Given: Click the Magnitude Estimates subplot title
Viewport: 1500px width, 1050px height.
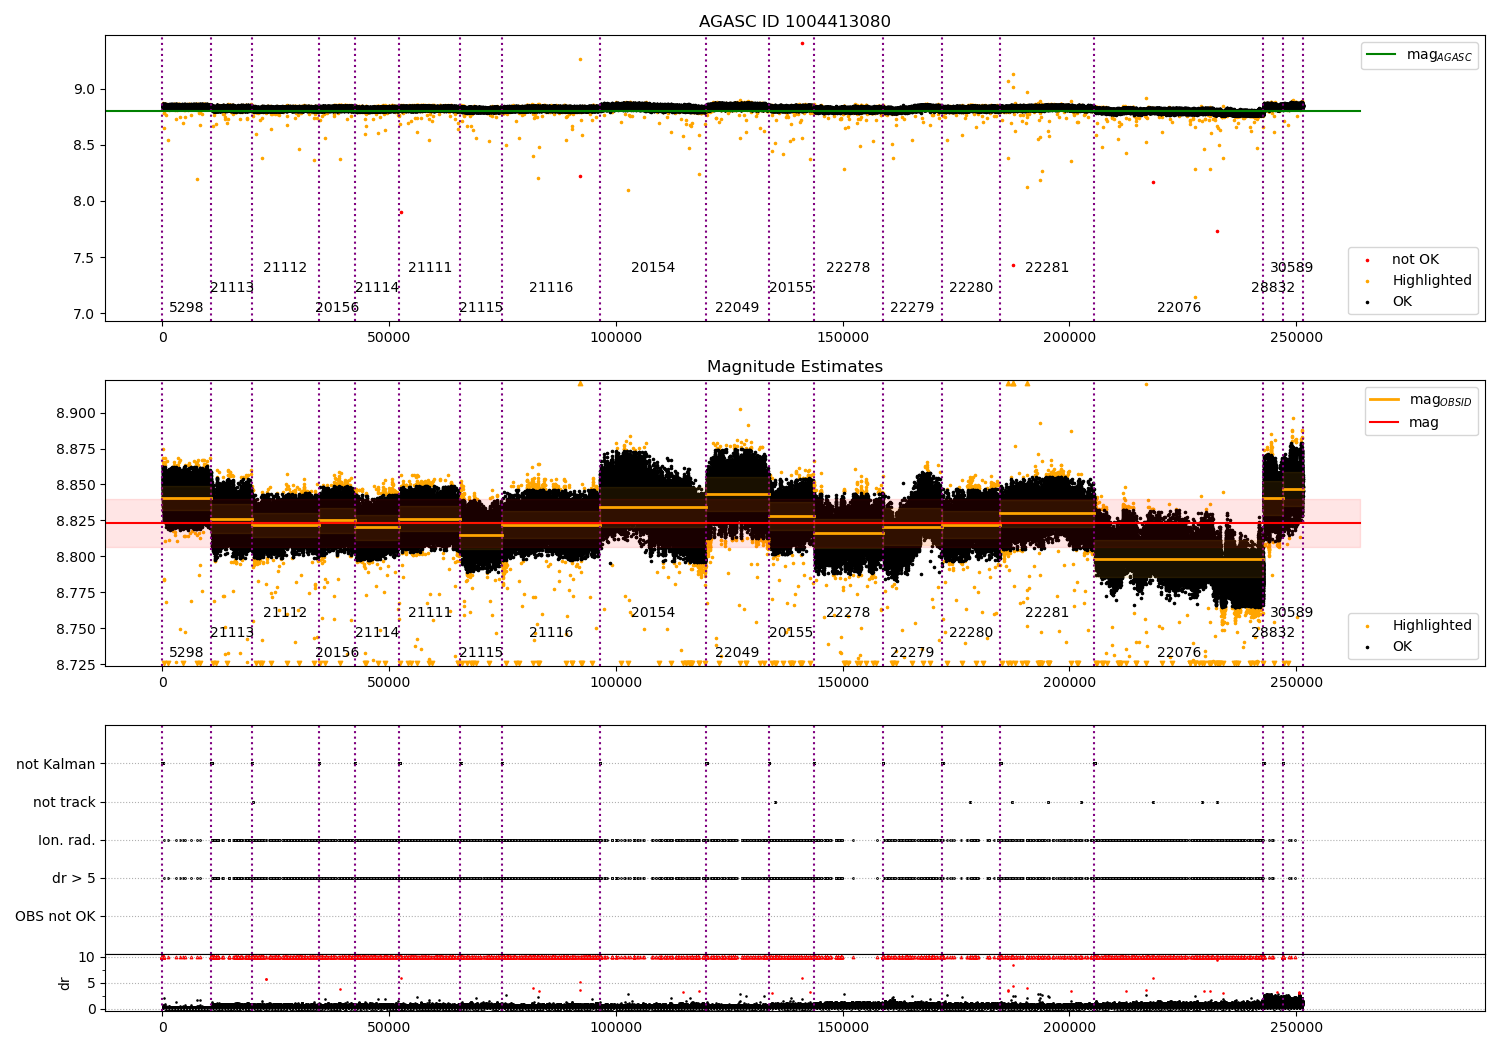Looking at the screenshot, I should (x=794, y=367).
